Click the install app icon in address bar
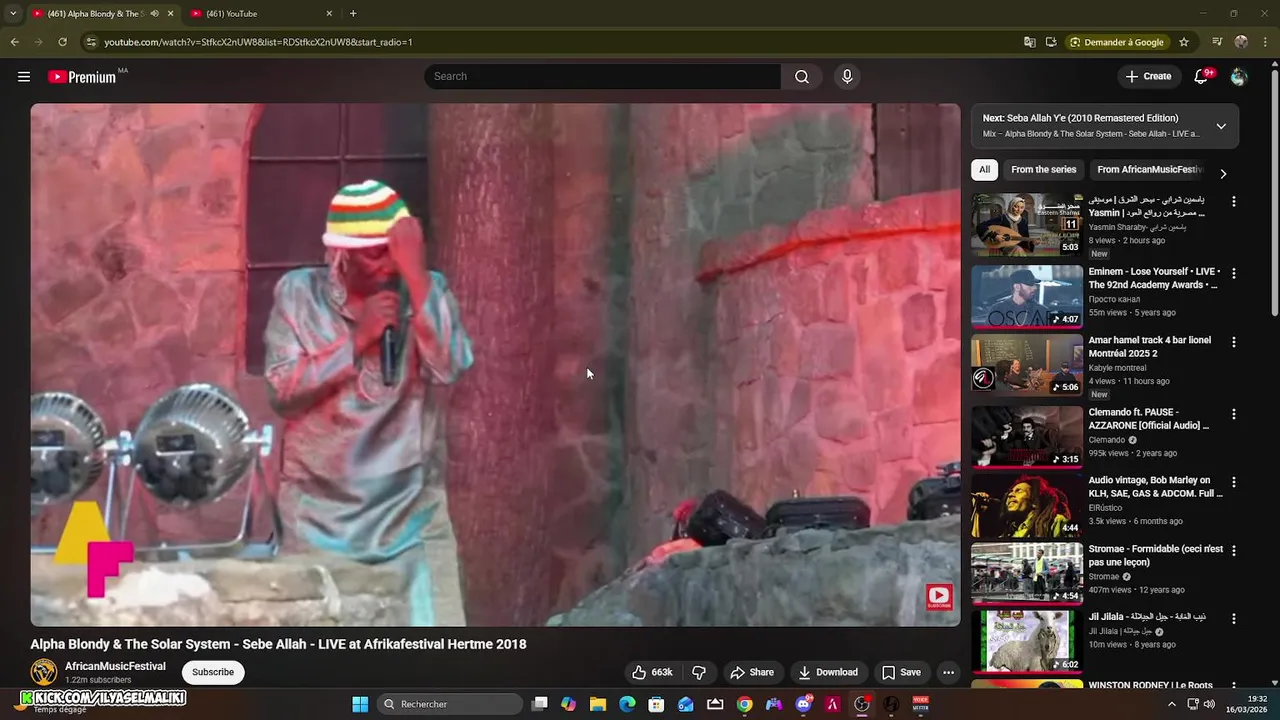 [1051, 42]
